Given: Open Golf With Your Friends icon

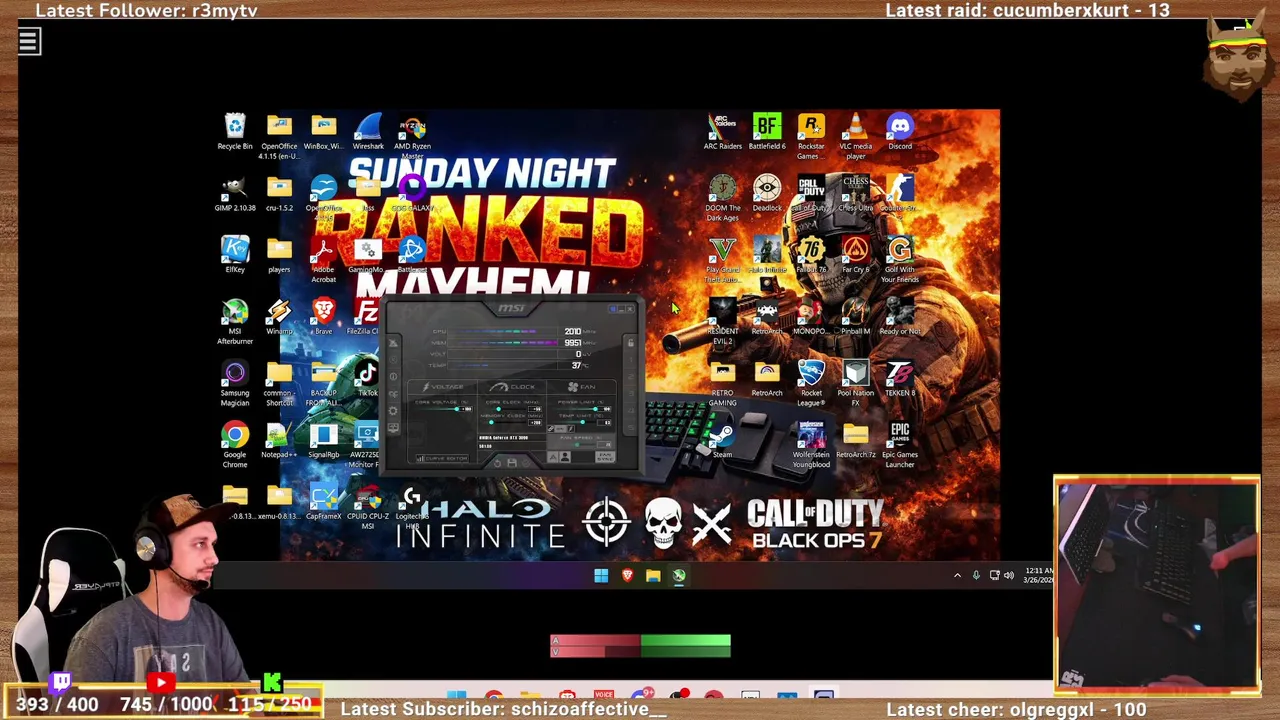Looking at the screenshot, I should click(900, 260).
